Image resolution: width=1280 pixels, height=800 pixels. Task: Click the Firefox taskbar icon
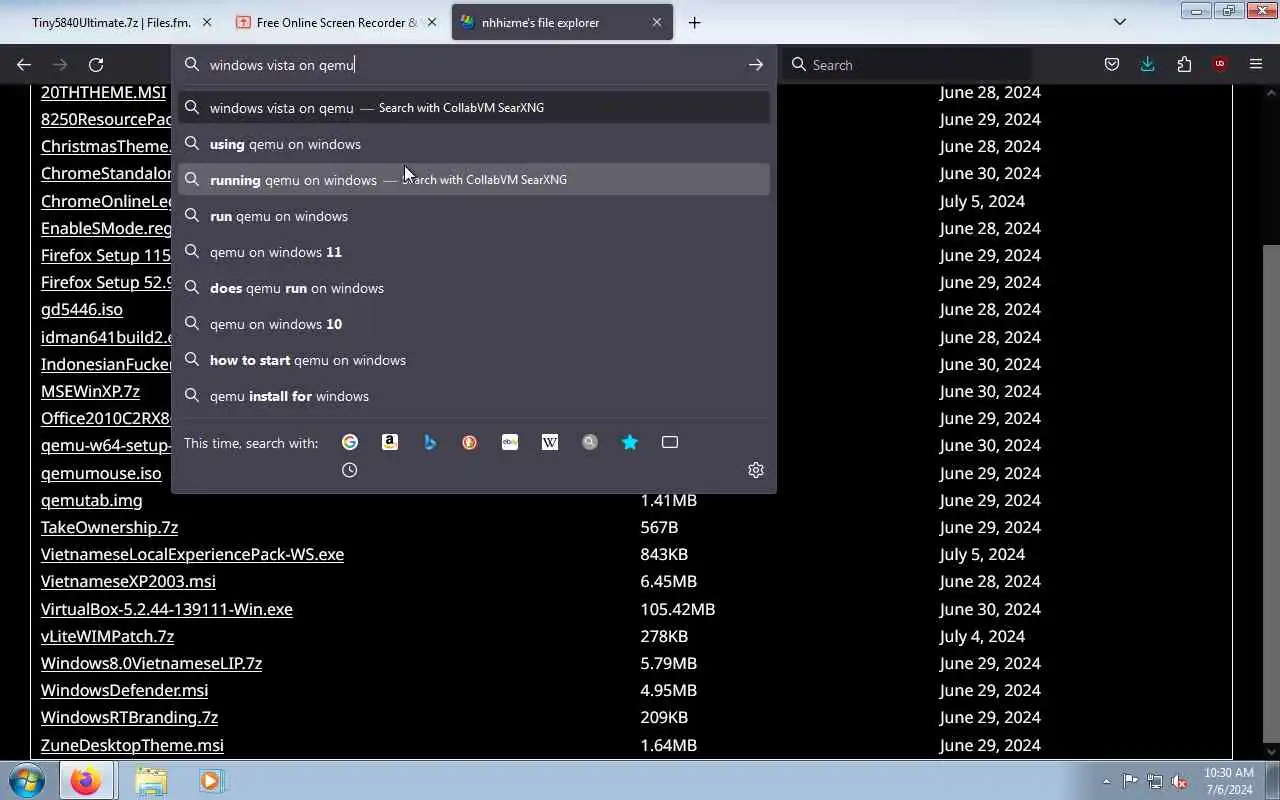pyautogui.click(x=86, y=780)
